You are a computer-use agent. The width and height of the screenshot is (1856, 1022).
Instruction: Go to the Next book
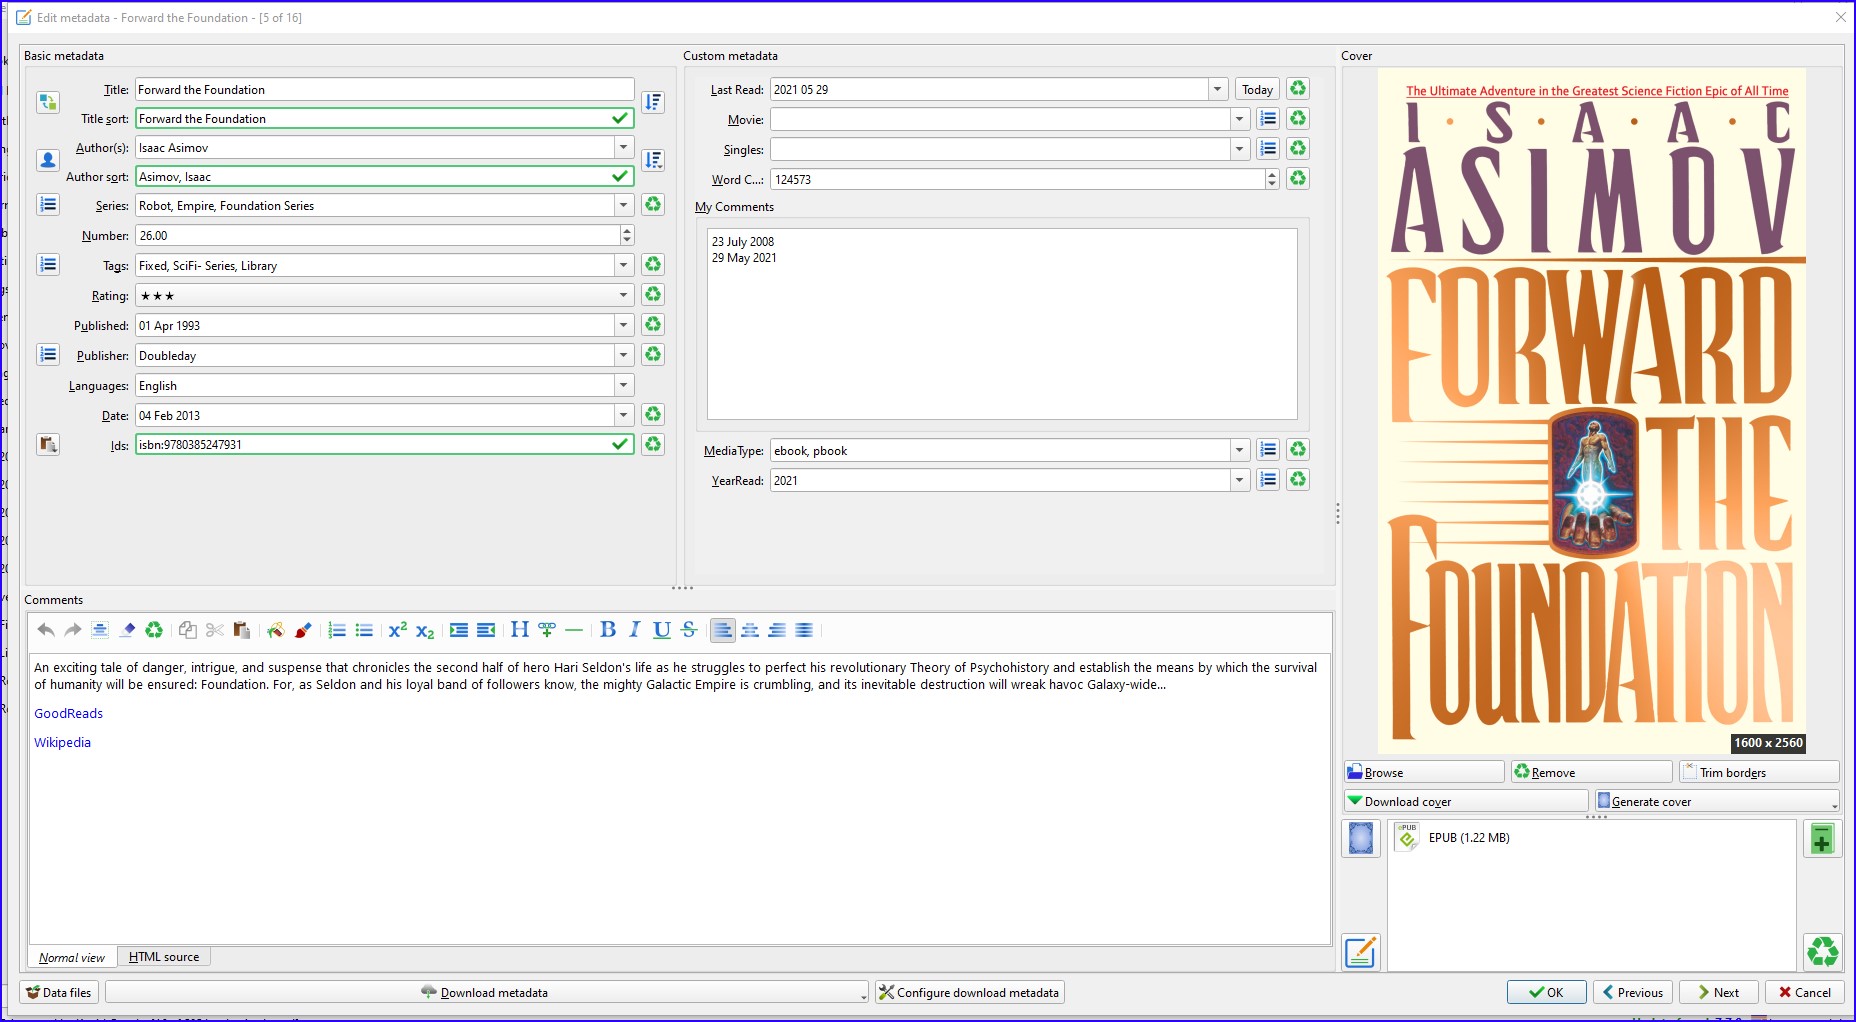[x=1717, y=992]
